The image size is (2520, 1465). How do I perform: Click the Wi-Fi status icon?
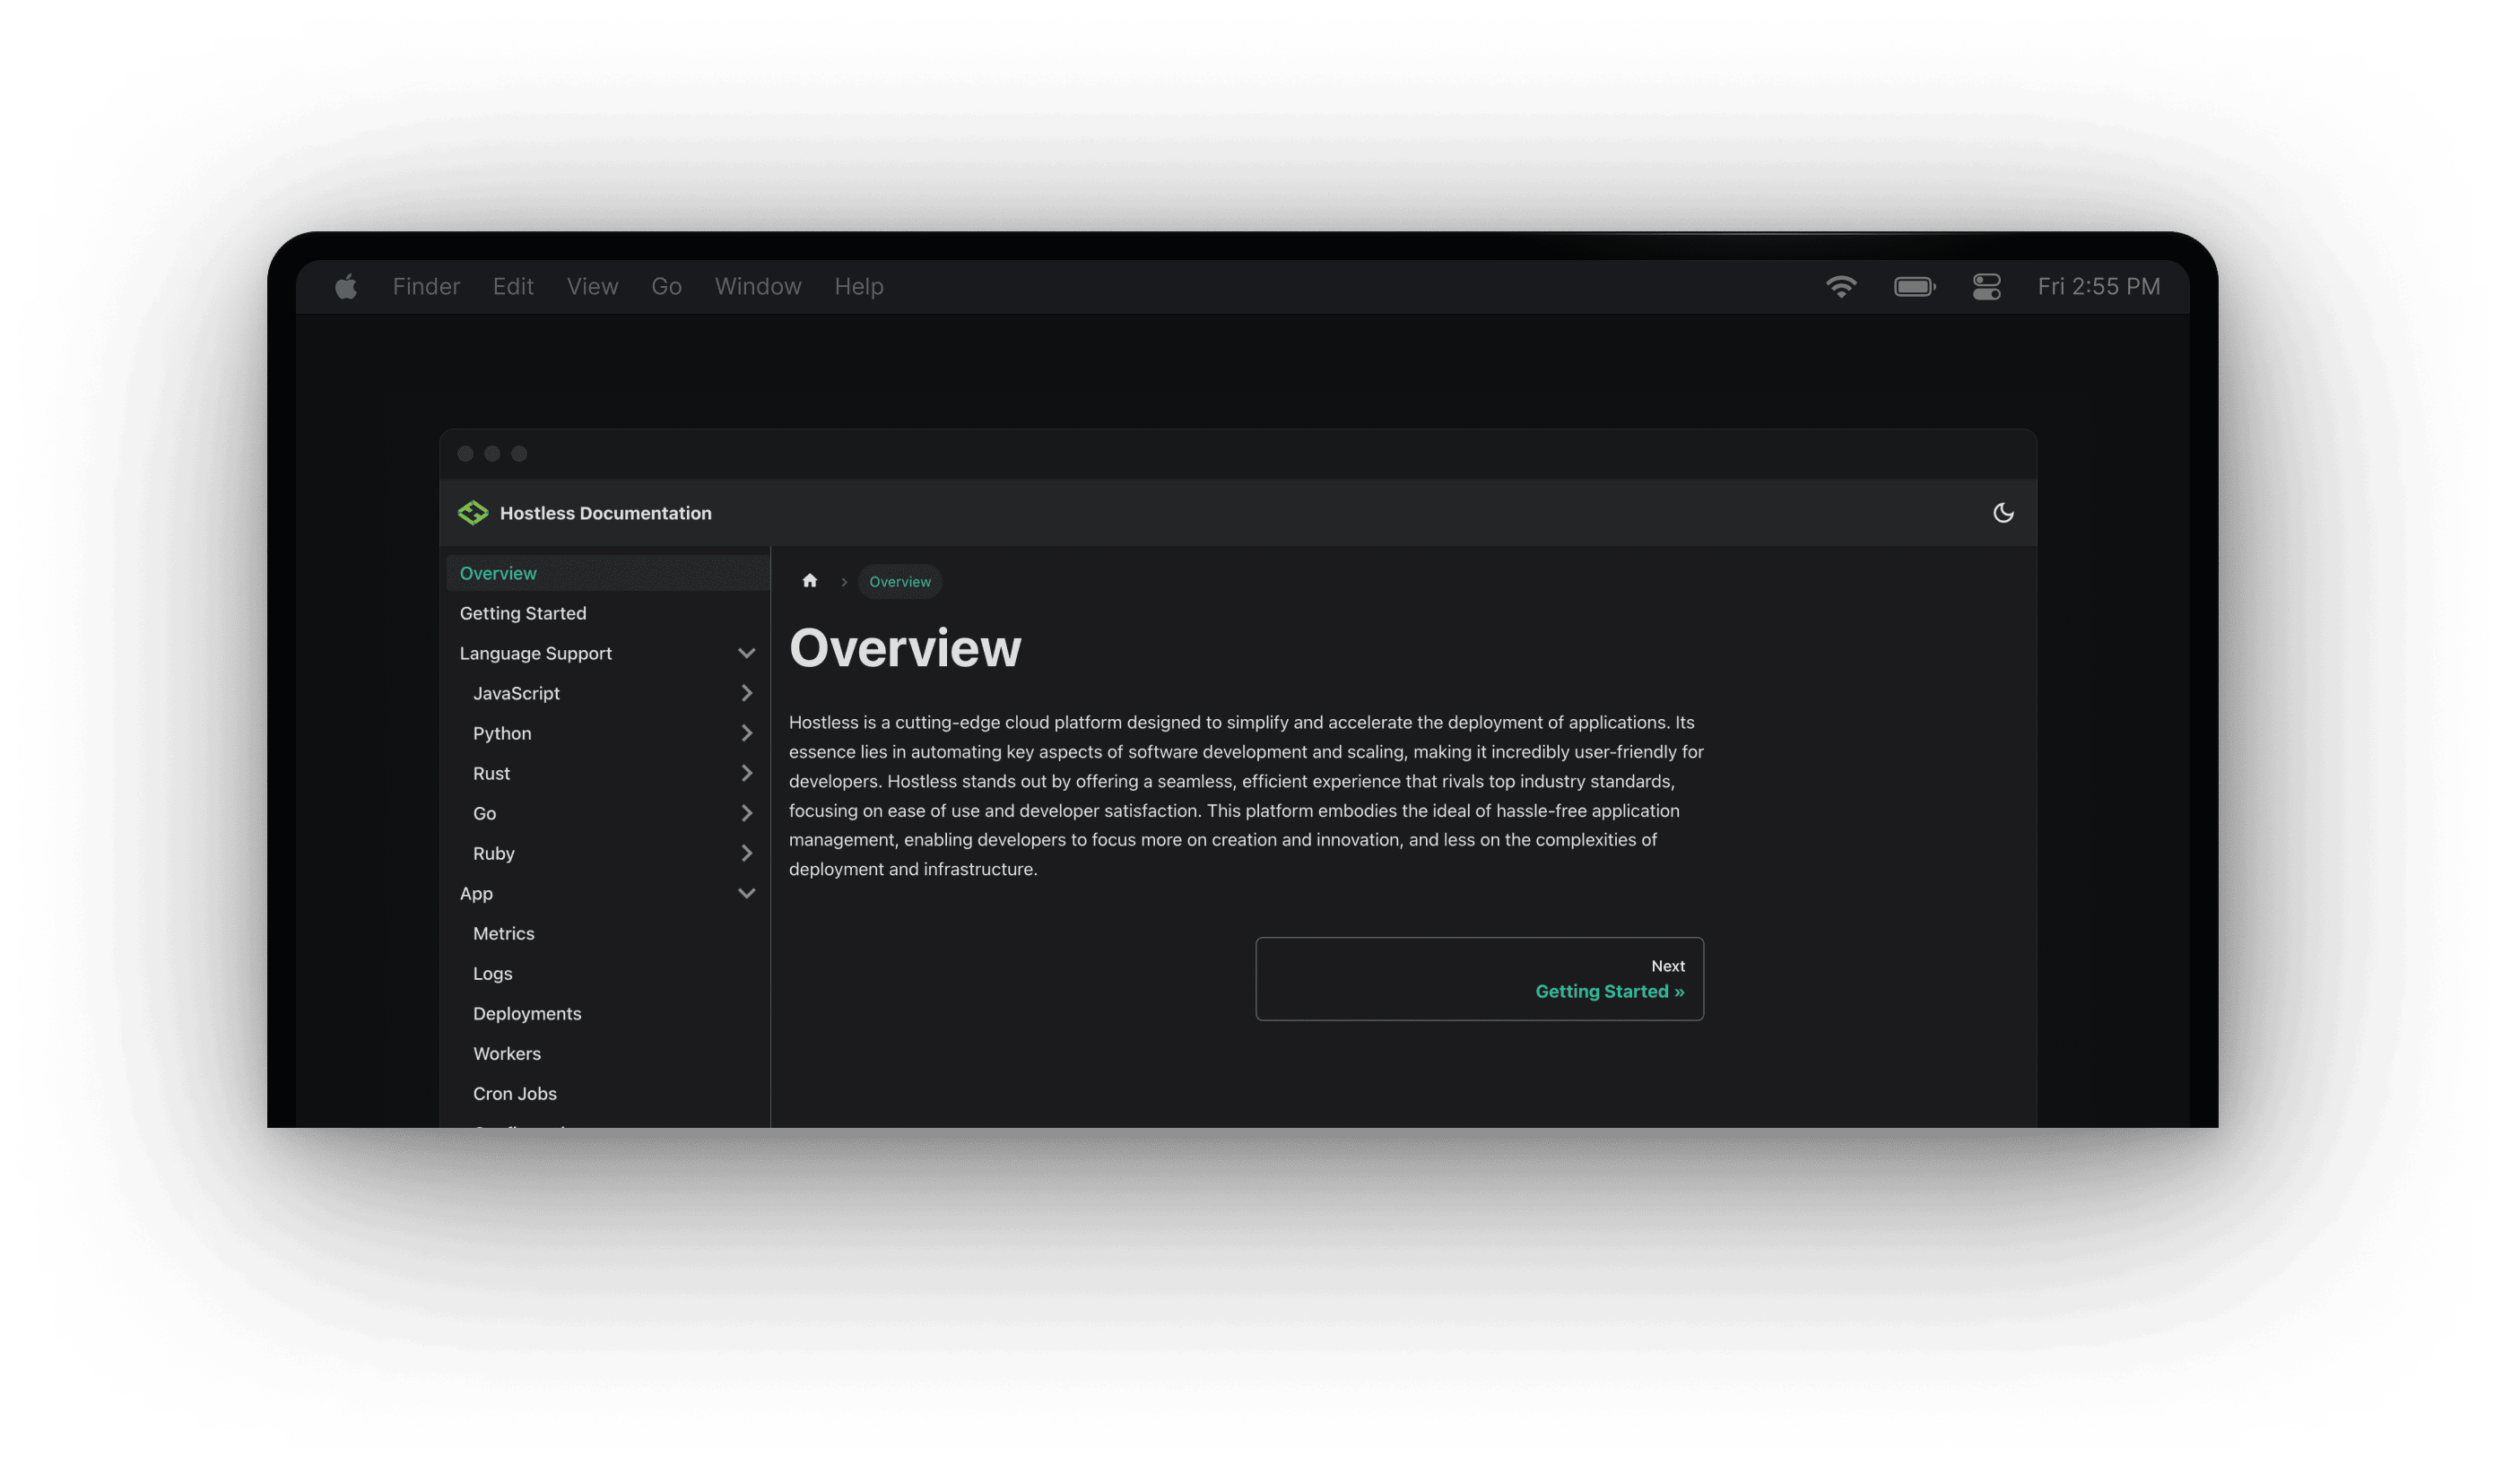point(1841,287)
